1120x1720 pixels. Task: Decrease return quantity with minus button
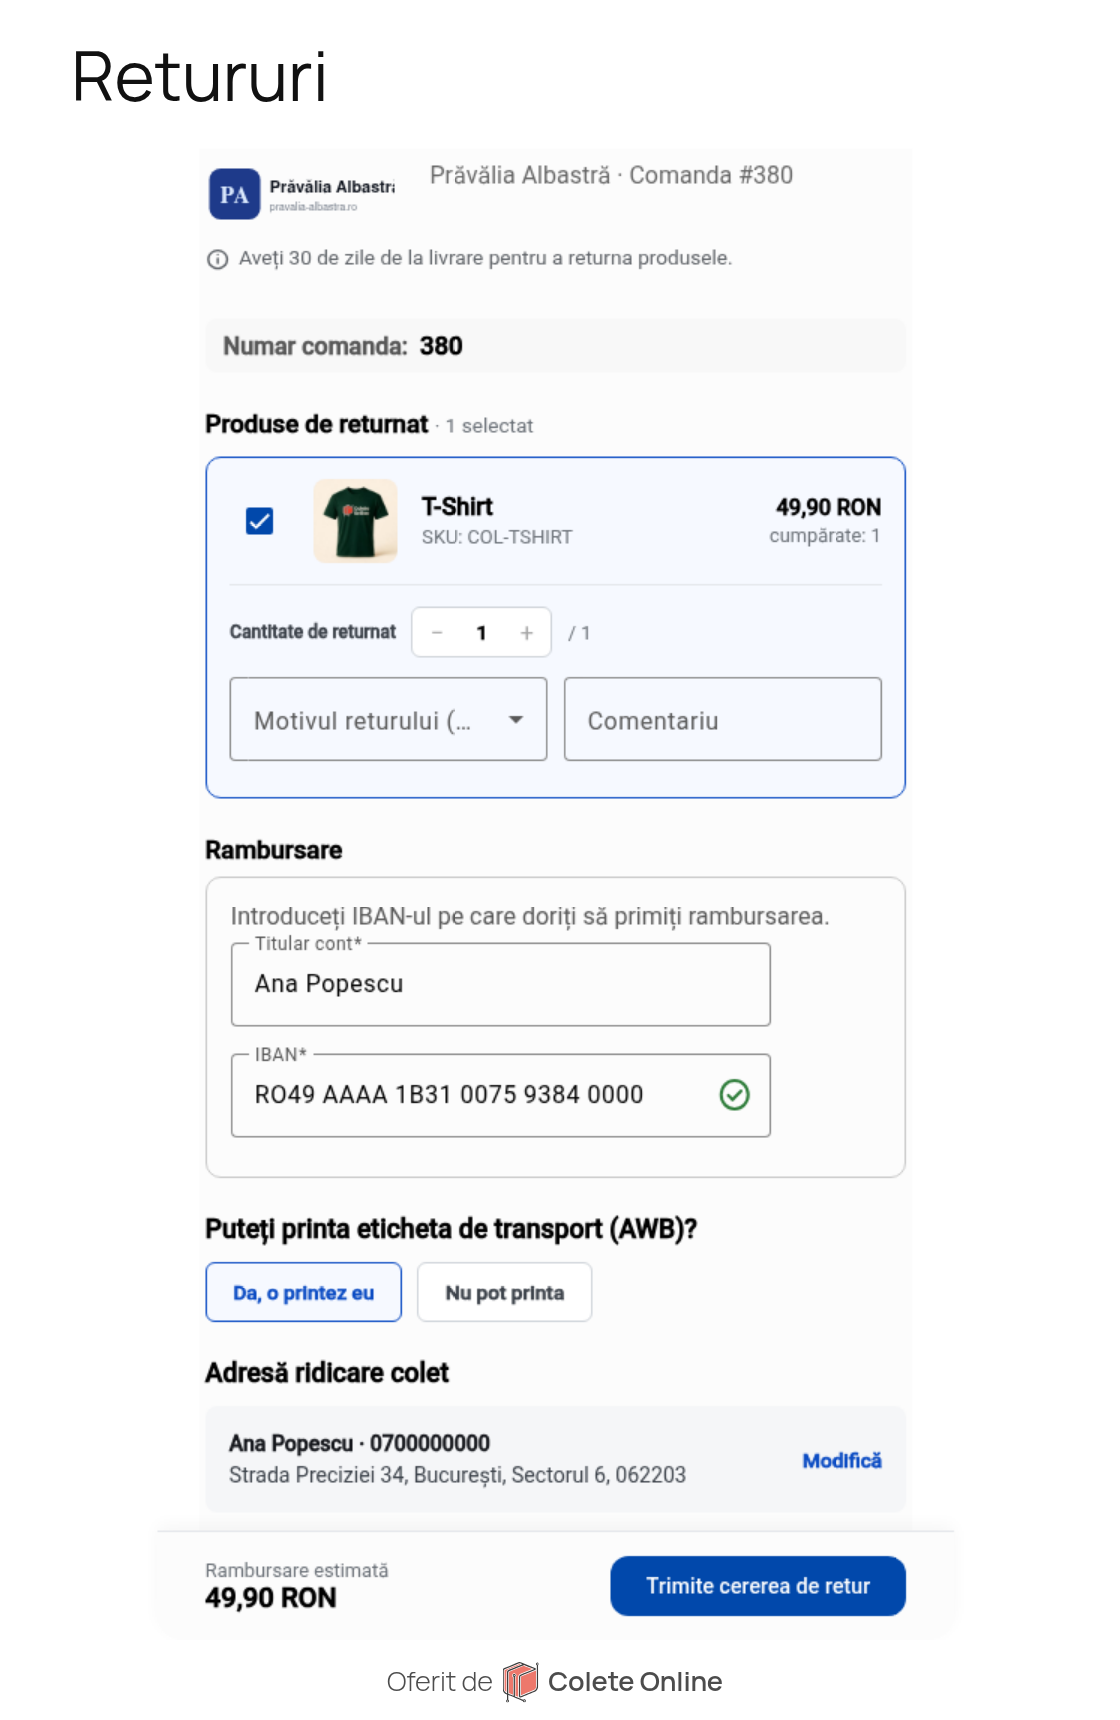point(437,633)
